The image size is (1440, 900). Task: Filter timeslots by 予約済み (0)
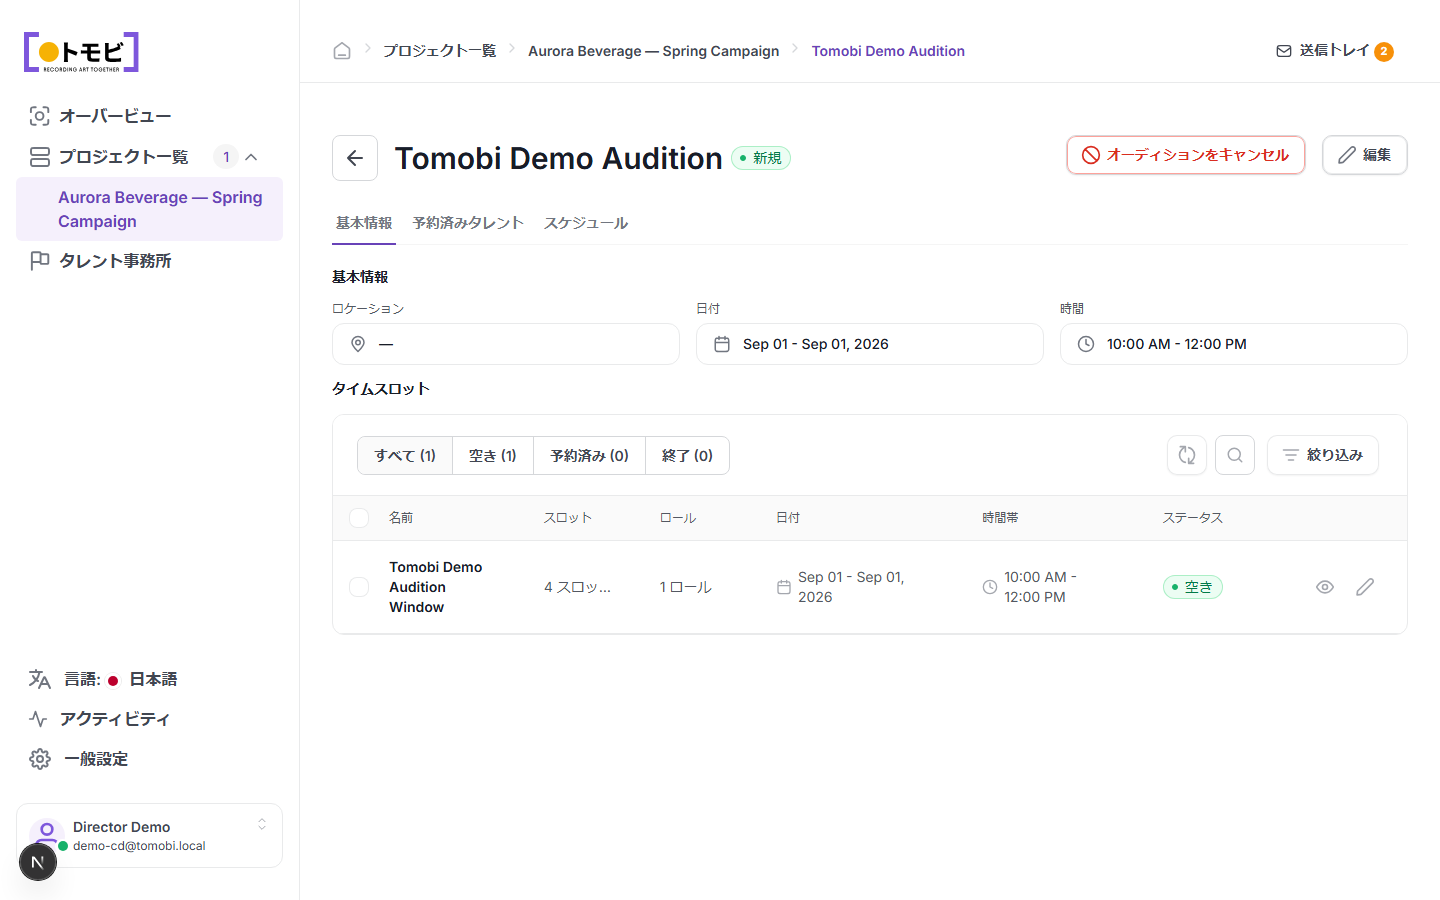(589, 455)
